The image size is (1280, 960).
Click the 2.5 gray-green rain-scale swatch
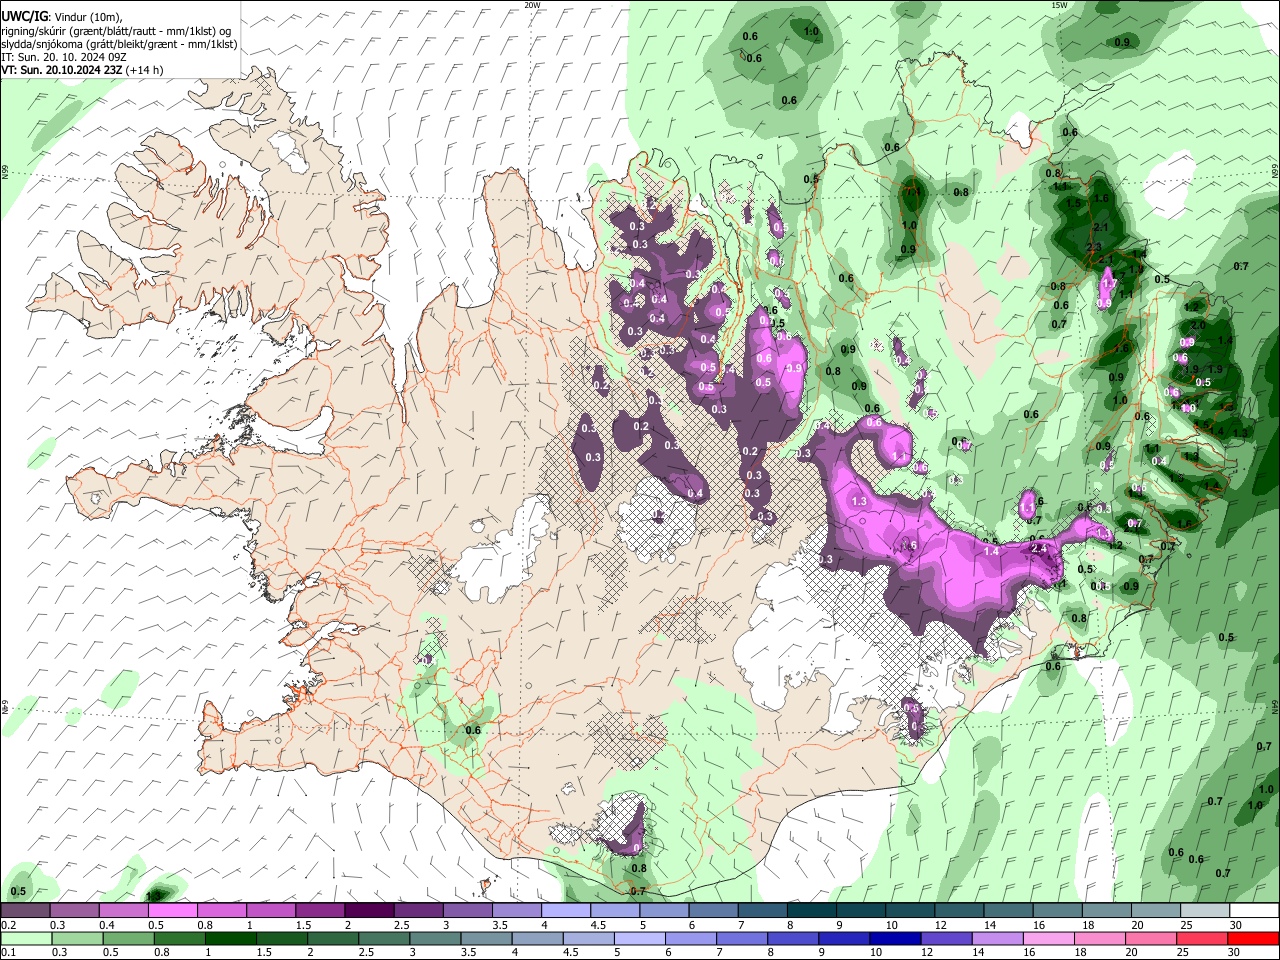[x=384, y=939]
